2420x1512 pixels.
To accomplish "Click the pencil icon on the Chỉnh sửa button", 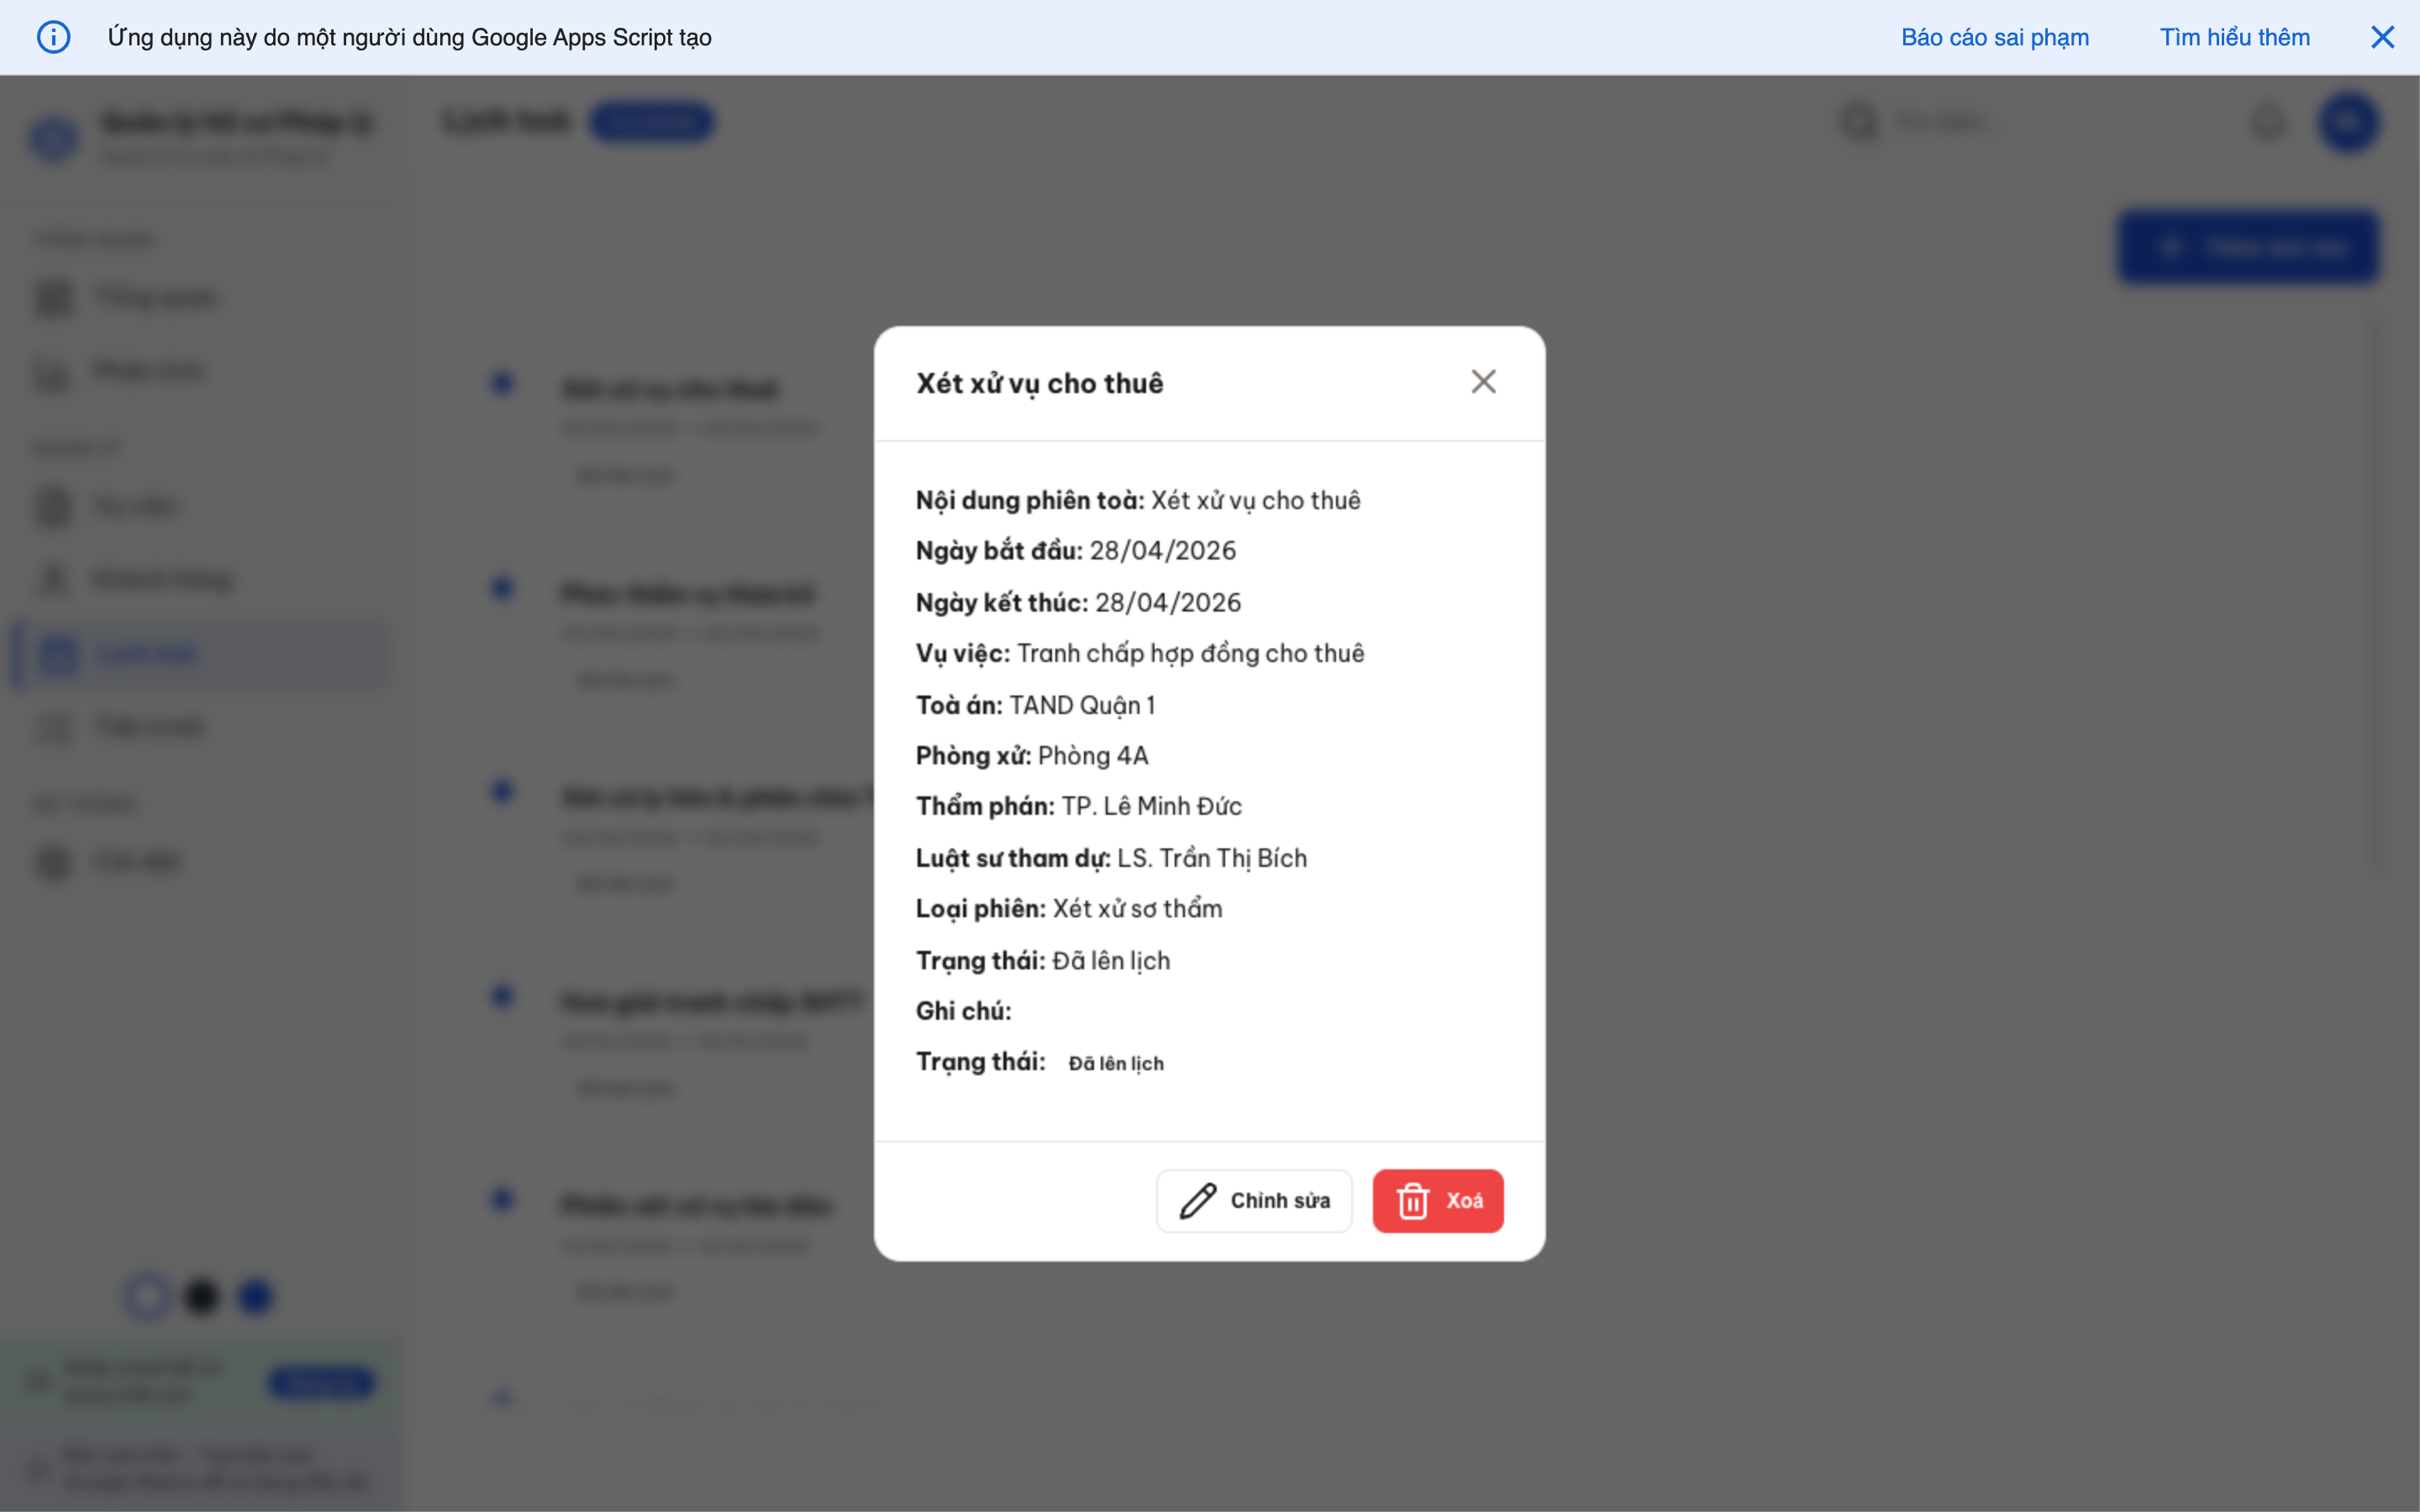I will click(1197, 1200).
